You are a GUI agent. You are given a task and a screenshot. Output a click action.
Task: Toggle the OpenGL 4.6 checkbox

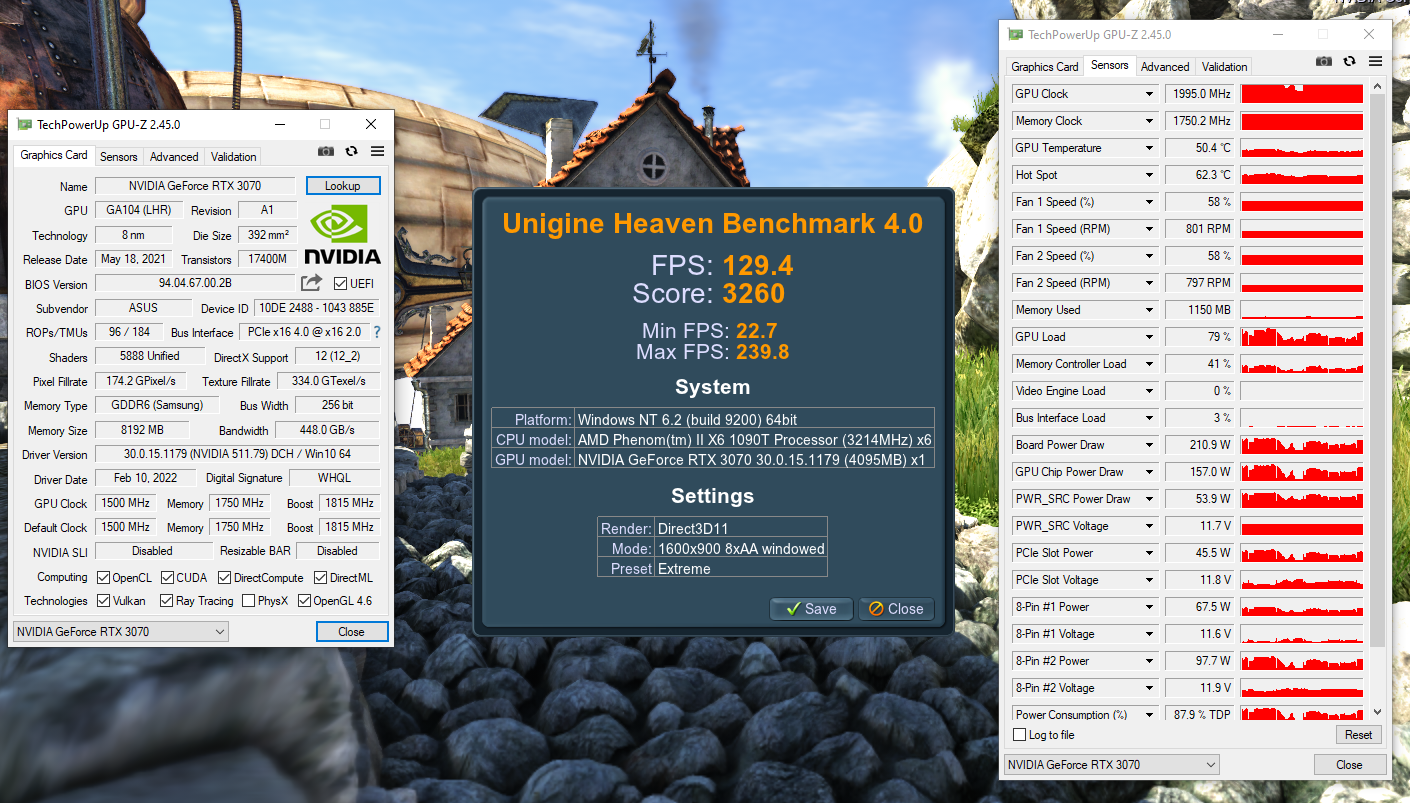(304, 601)
